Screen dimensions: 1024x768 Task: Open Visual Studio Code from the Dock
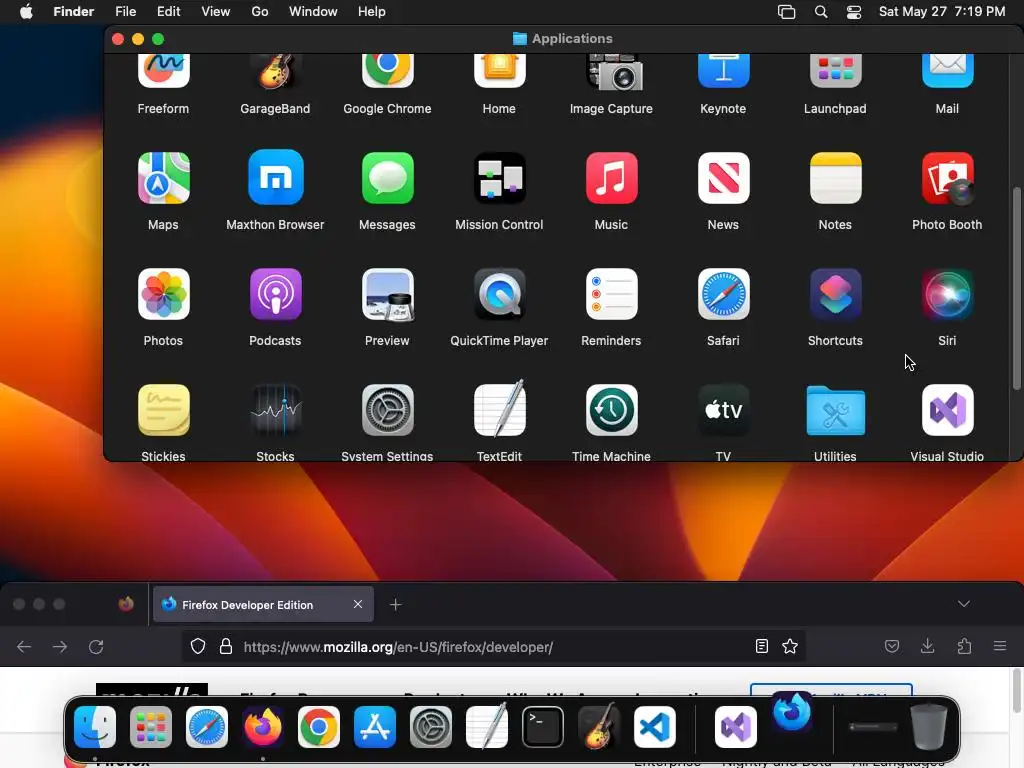[x=654, y=727]
